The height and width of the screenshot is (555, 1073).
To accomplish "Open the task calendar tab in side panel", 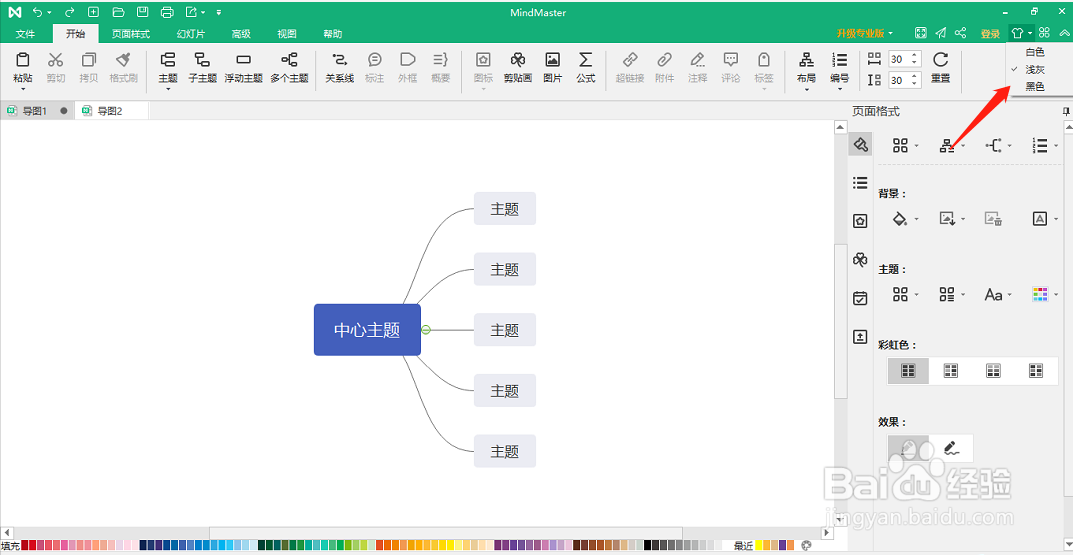I will [860, 298].
